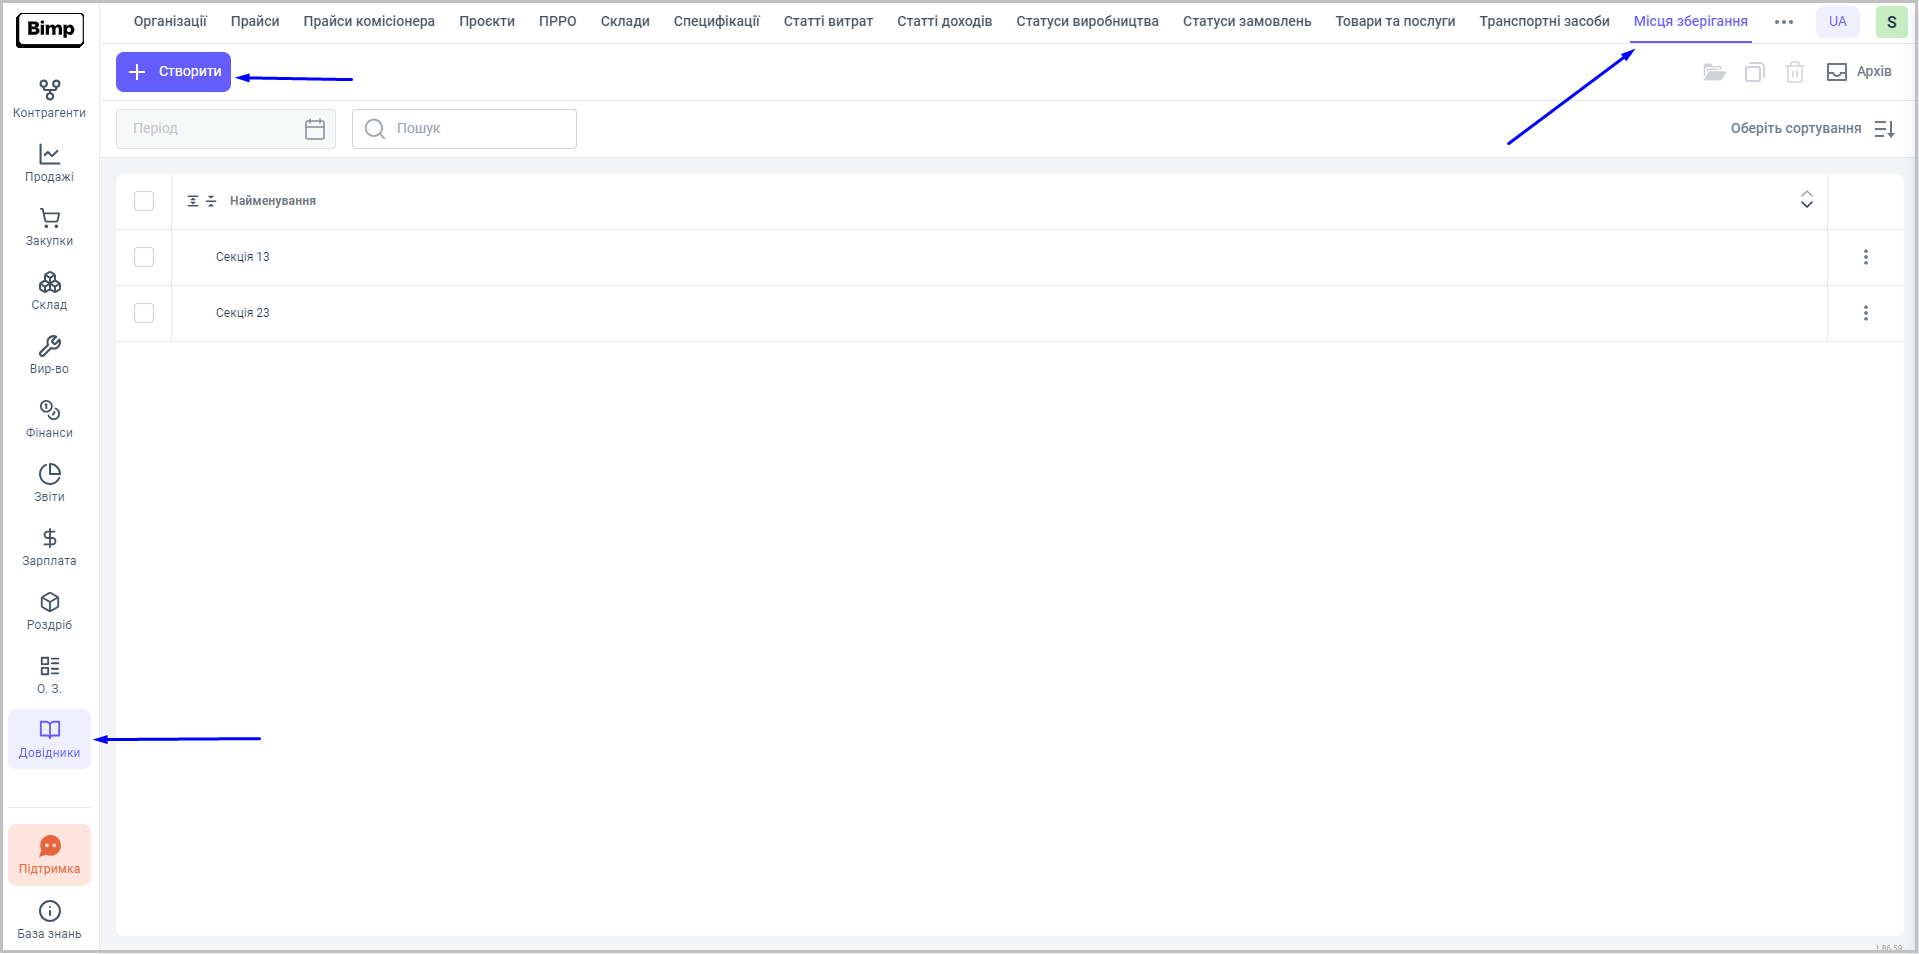Open the Фінанси section
The width and height of the screenshot is (1919, 954).
pyautogui.click(x=49, y=419)
